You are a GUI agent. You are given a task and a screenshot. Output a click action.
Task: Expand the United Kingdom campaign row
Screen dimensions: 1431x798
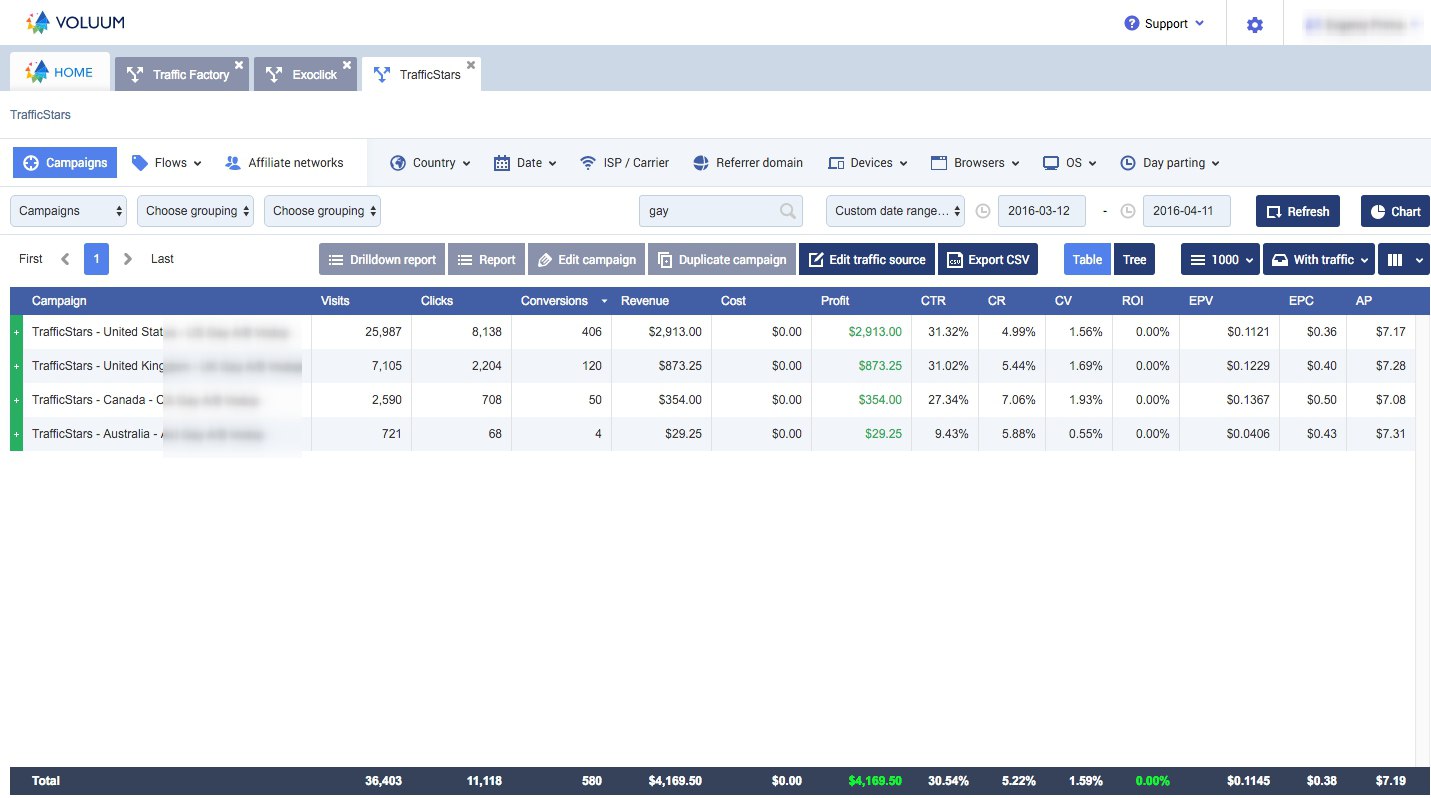click(16, 366)
